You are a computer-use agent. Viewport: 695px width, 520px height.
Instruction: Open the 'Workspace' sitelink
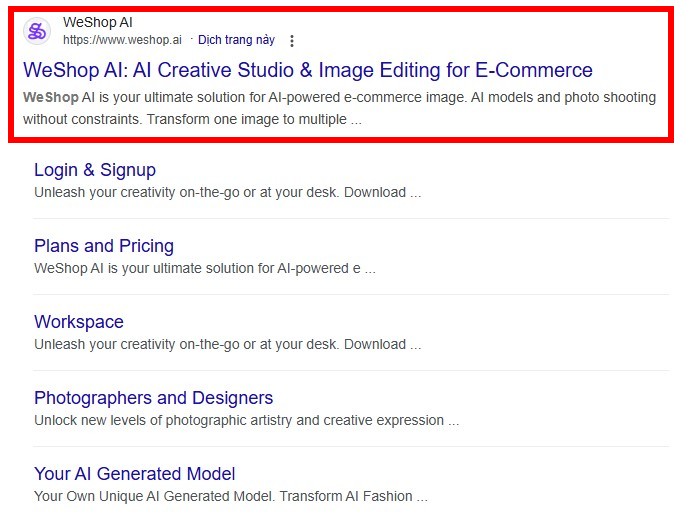79,322
